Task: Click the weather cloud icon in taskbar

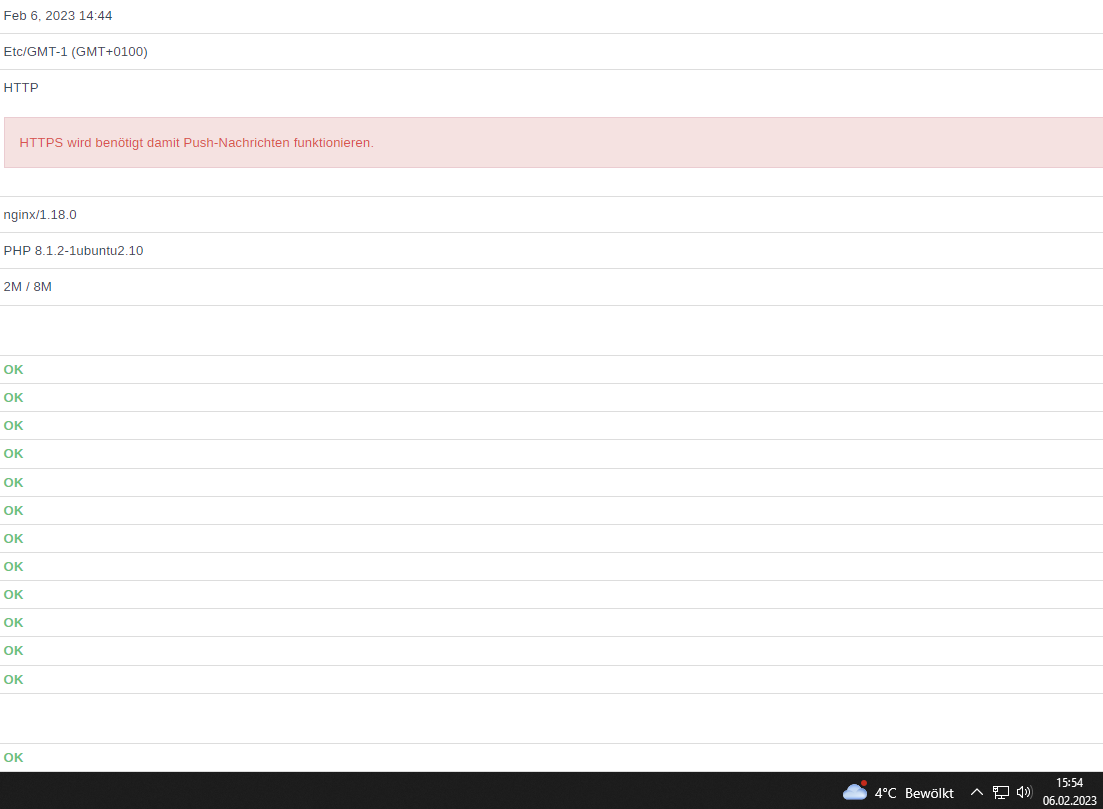Action: (855, 791)
